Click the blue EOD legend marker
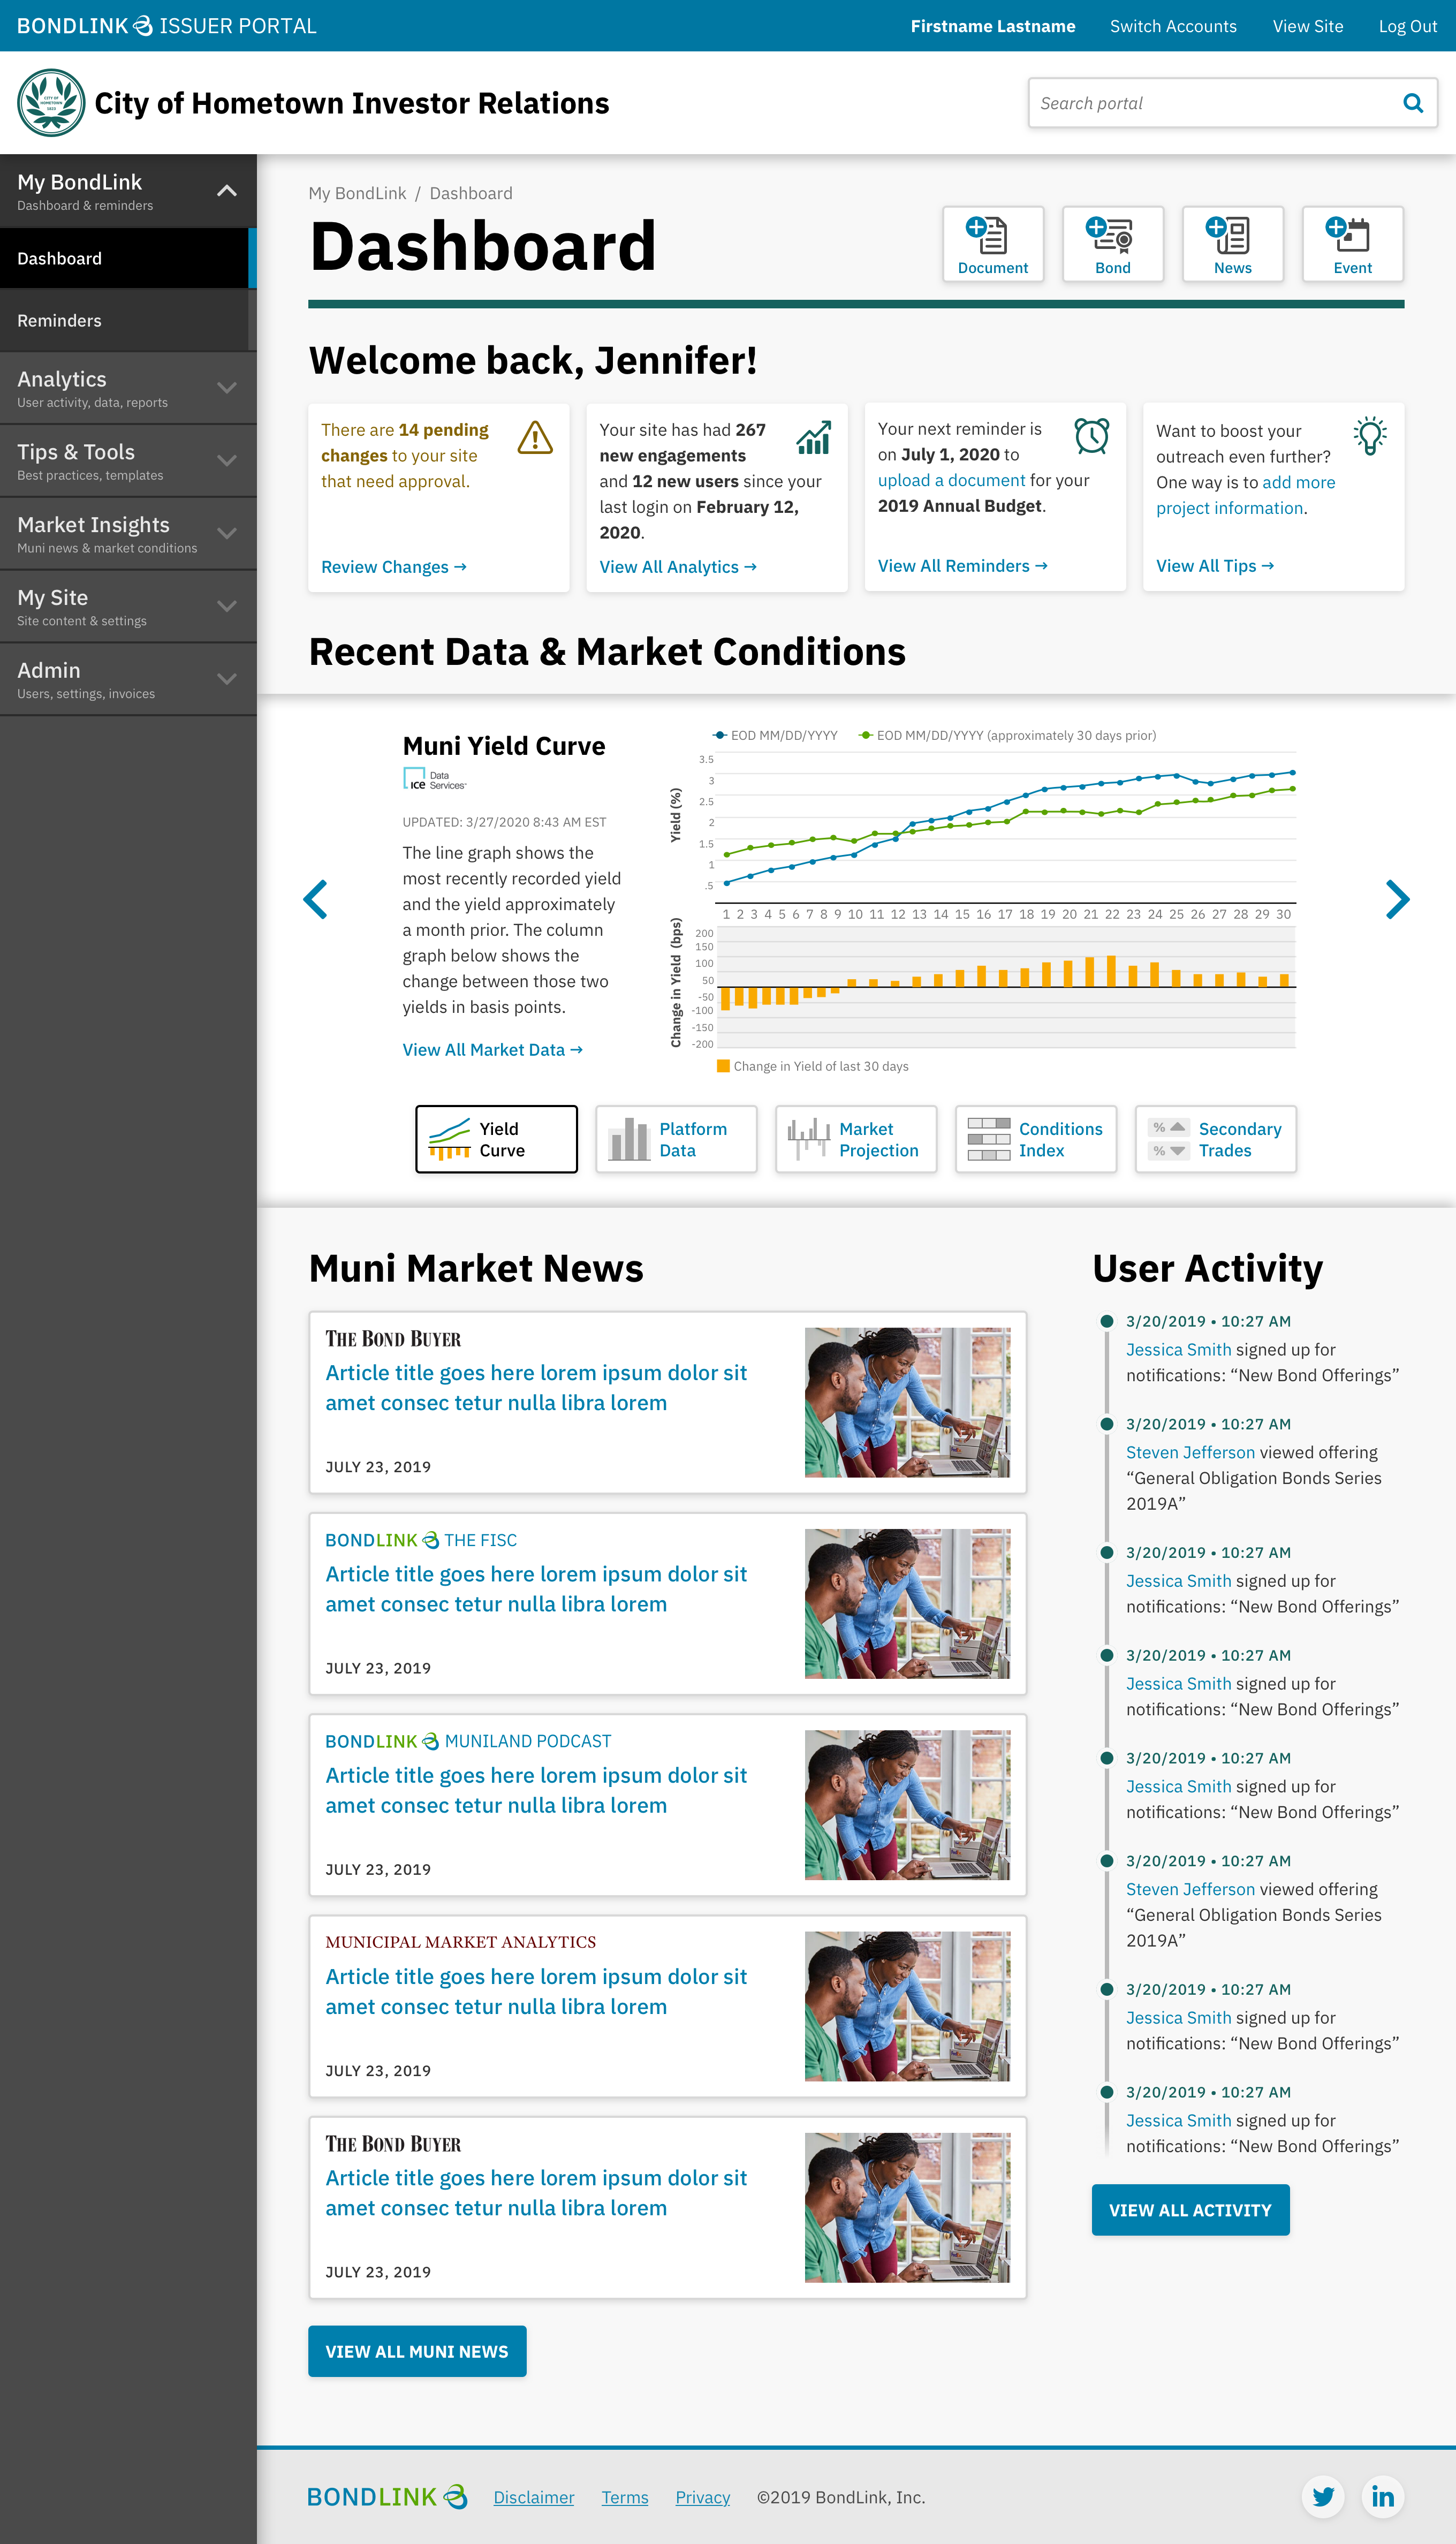The height and width of the screenshot is (2544, 1456). [719, 735]
